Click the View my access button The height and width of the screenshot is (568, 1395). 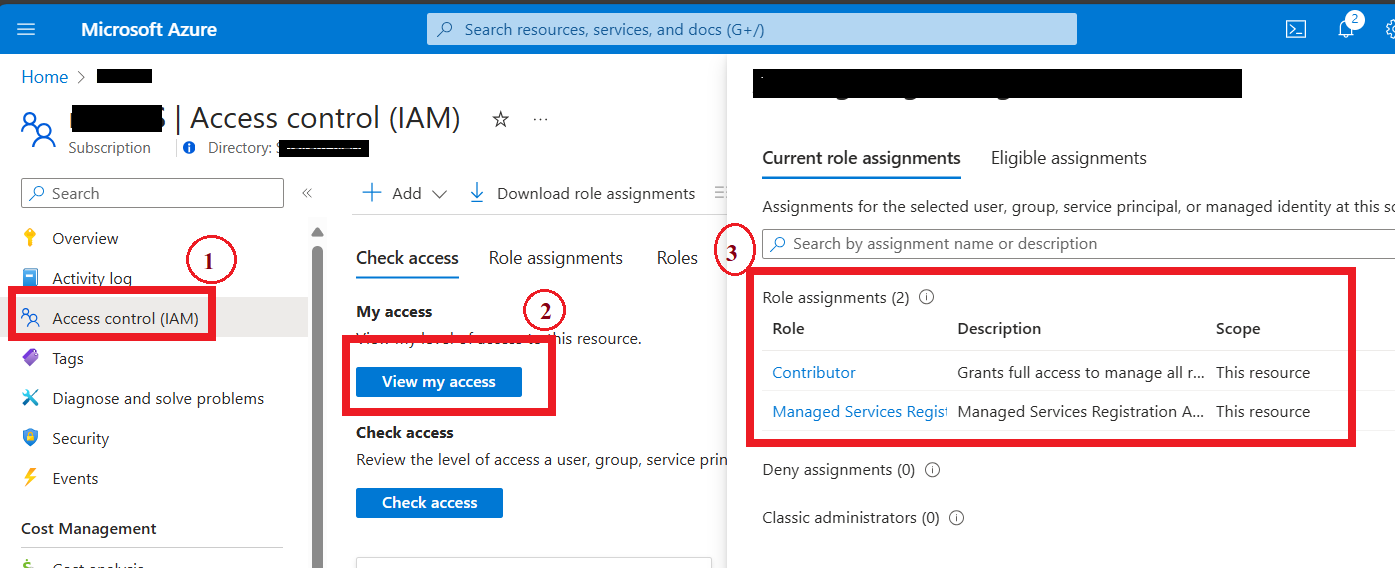(439, 381)
